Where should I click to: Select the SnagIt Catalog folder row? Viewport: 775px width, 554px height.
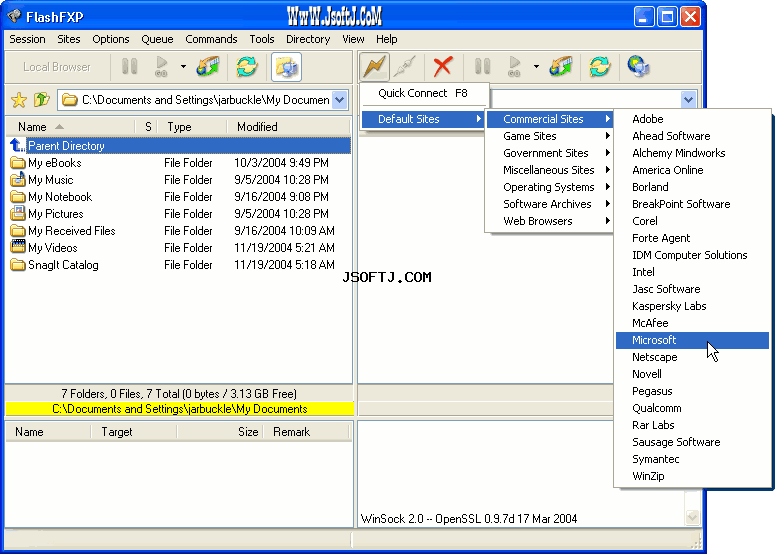click(x=178, y=264)
